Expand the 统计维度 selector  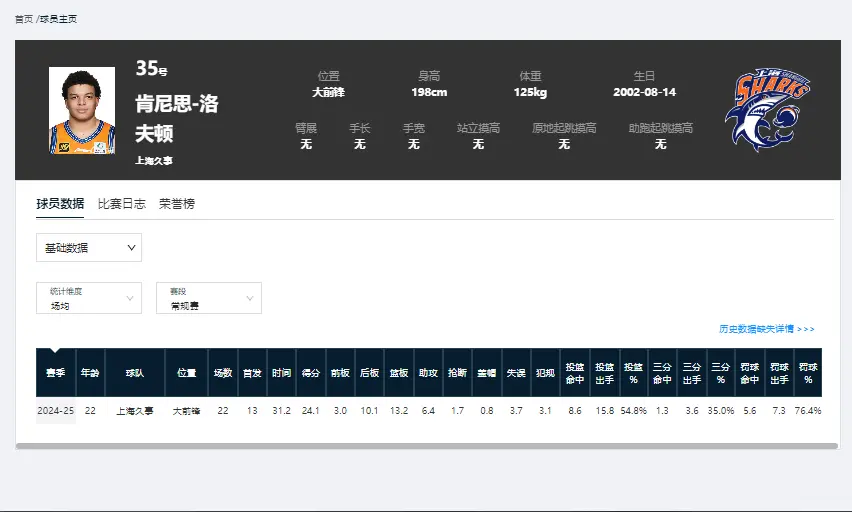(89, 298)
